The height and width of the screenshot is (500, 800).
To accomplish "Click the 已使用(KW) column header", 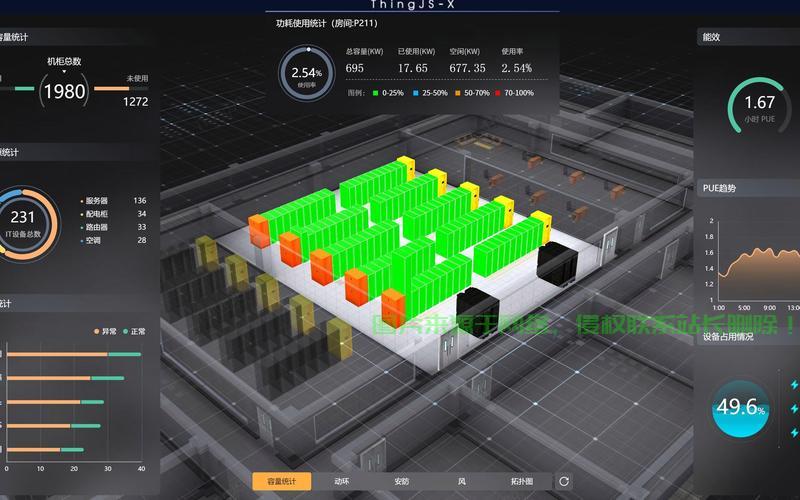I will pos(416,52).
